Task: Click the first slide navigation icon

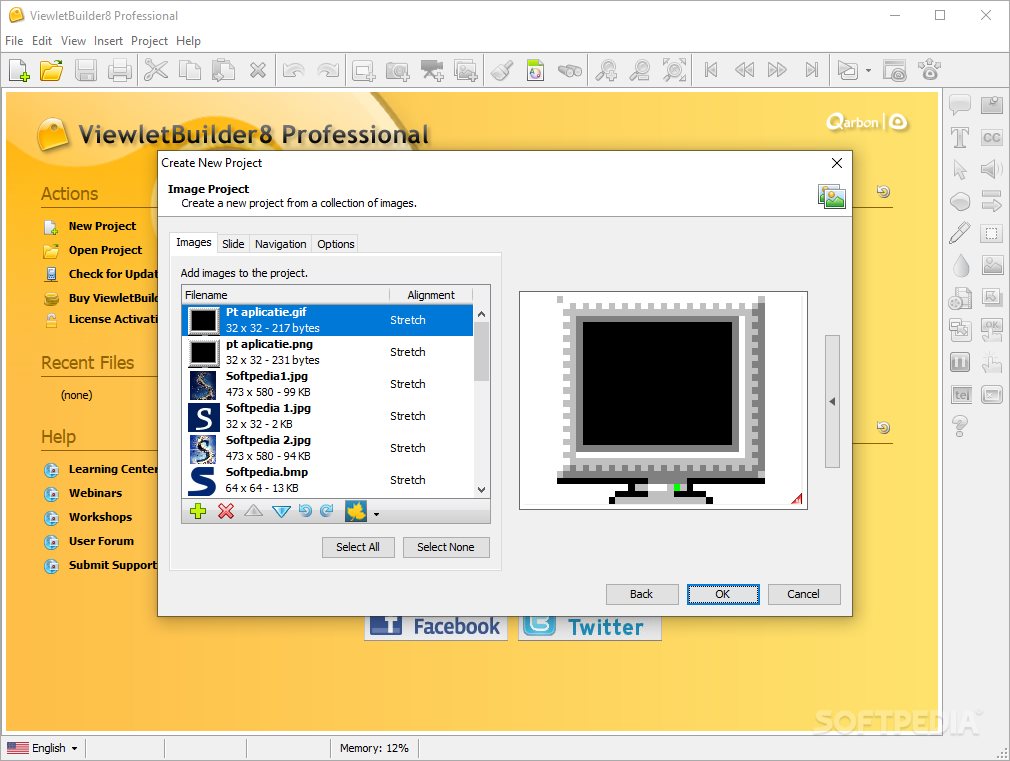Action: (x=710, y=70)
